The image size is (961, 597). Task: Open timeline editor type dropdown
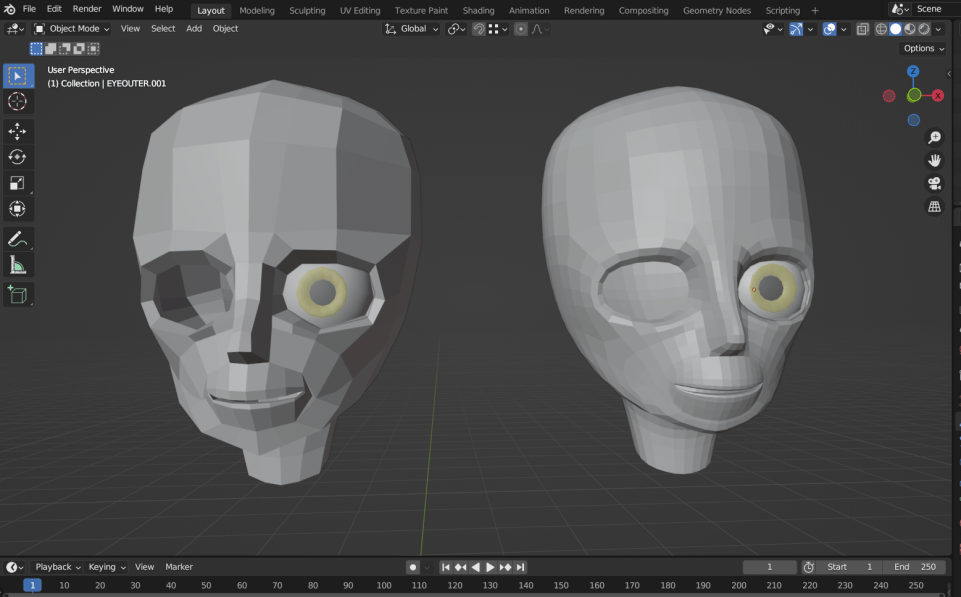pyautogui.click(x=15, y=567)
